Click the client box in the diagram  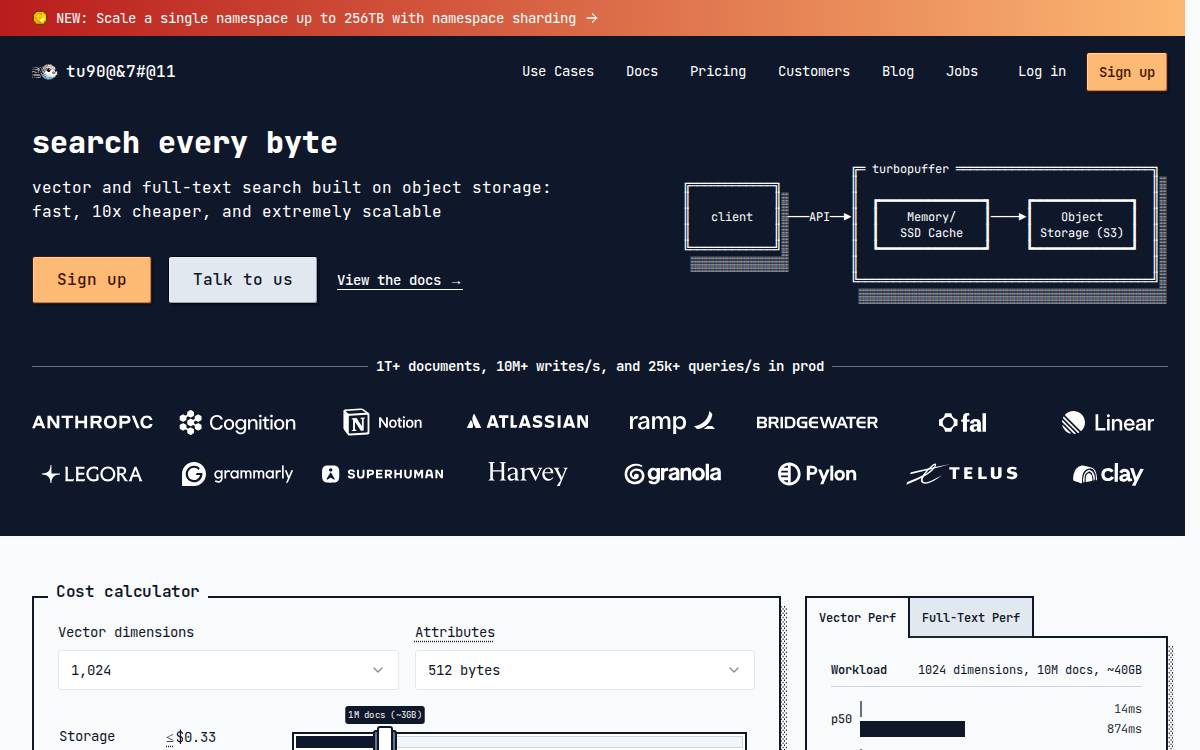[732, 217]
